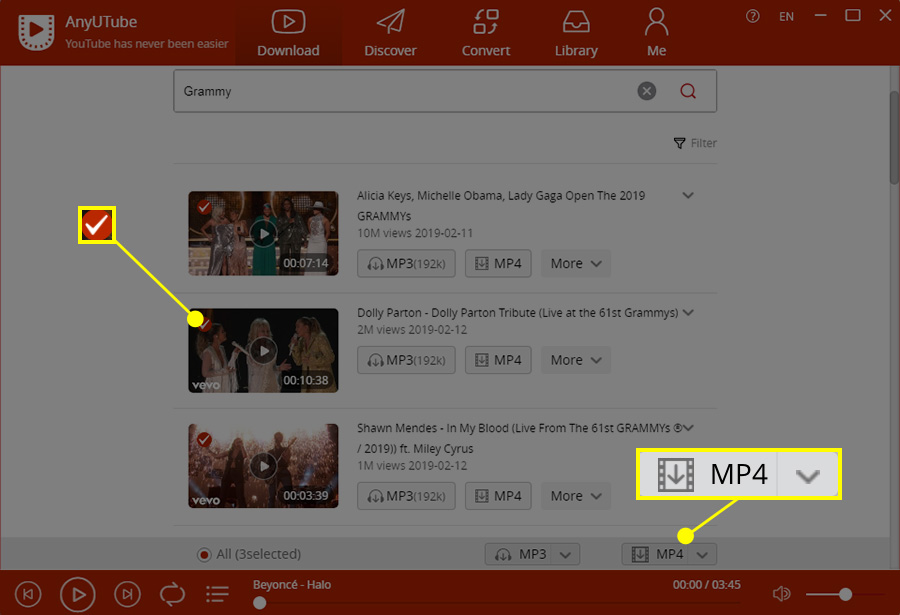900x615 pixels.
Task: Play the Dolly Parton Tribute thumbnail
Action: pyautogui.click(x=263, y=351)
